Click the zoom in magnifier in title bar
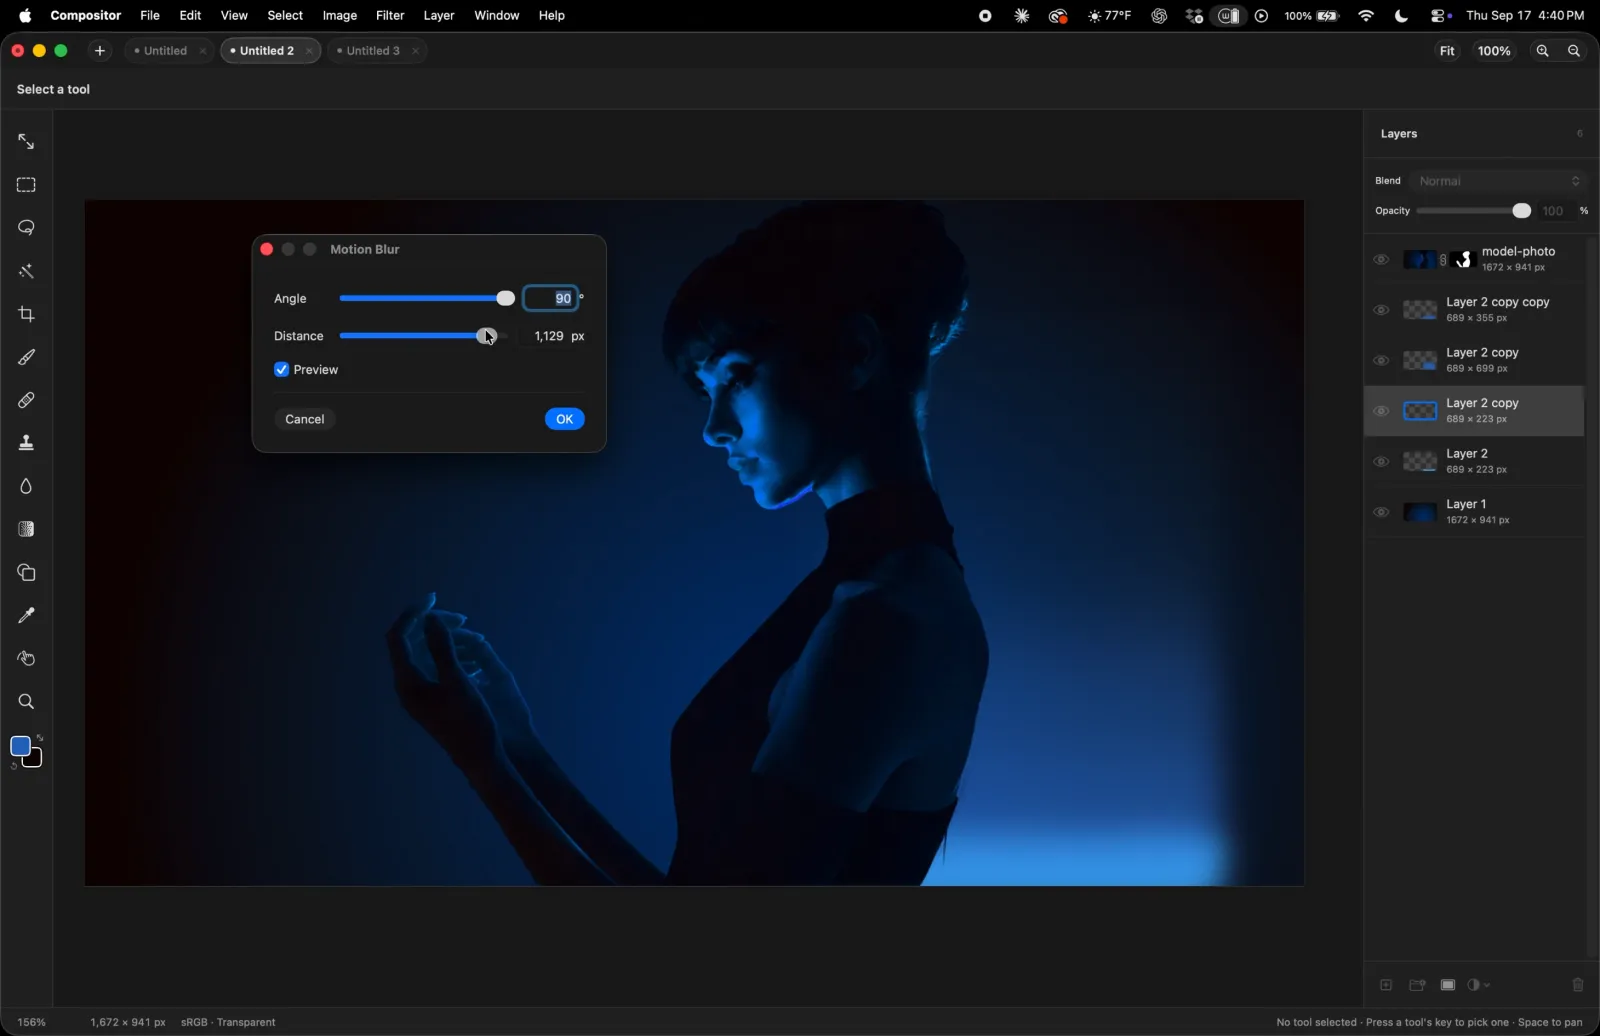Screen dimensions: 1600x1036 (x=1543, y=51)
